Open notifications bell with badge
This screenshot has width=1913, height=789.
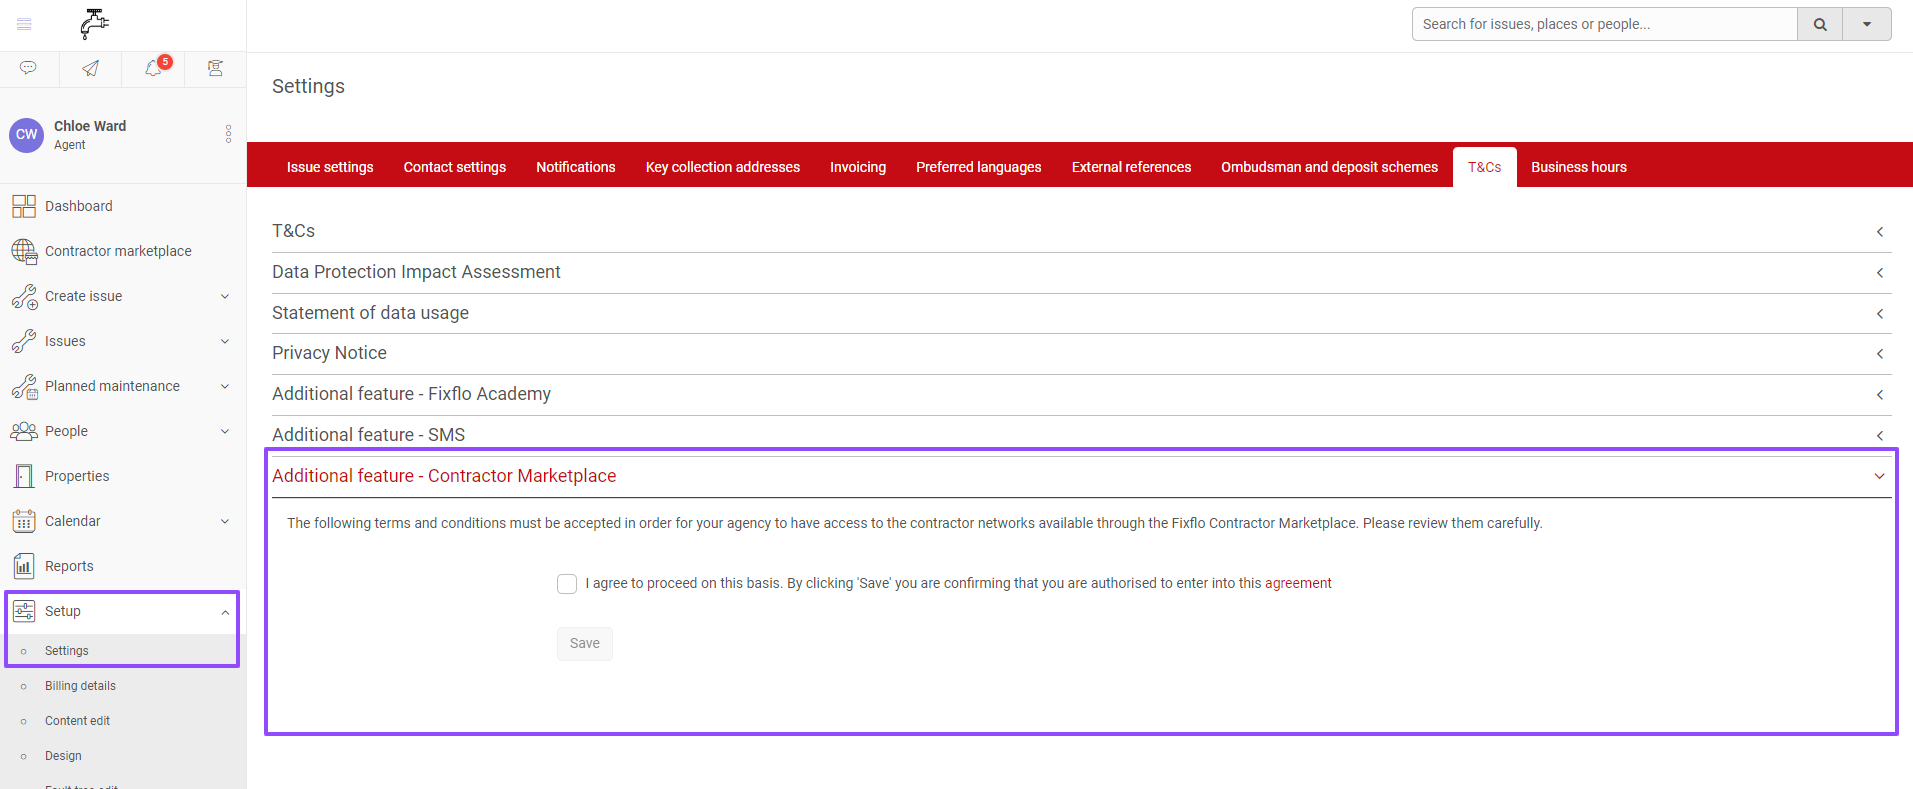click(154, 68)
